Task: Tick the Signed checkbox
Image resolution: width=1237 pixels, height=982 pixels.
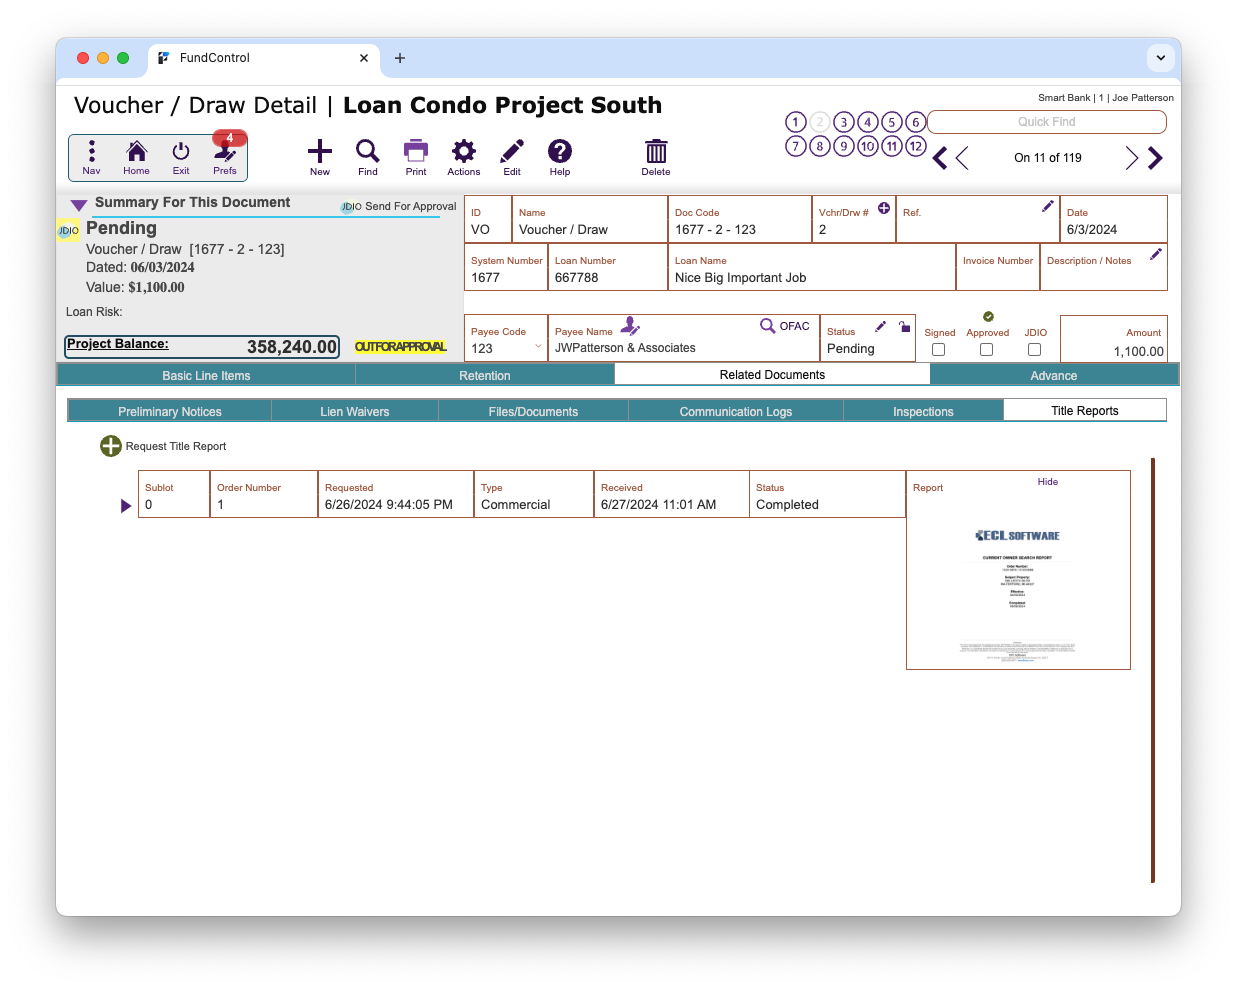Action: click(938, 350)
